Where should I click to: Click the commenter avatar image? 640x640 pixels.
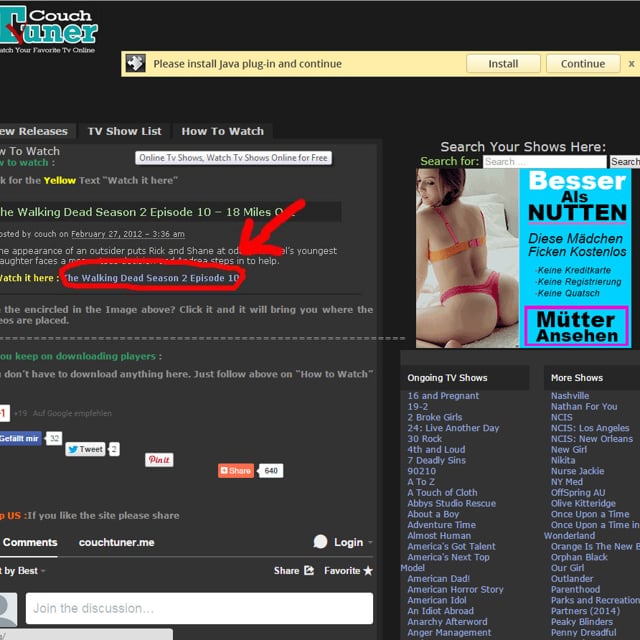(8, 610)
